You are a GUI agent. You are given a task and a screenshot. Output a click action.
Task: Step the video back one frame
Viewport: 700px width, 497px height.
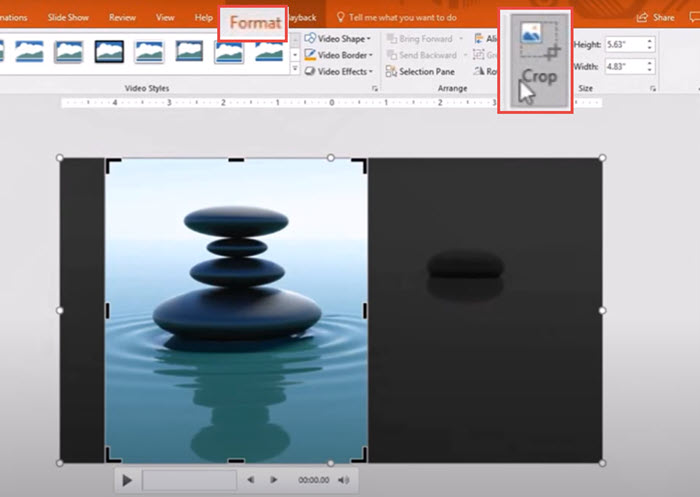point(250,480)
